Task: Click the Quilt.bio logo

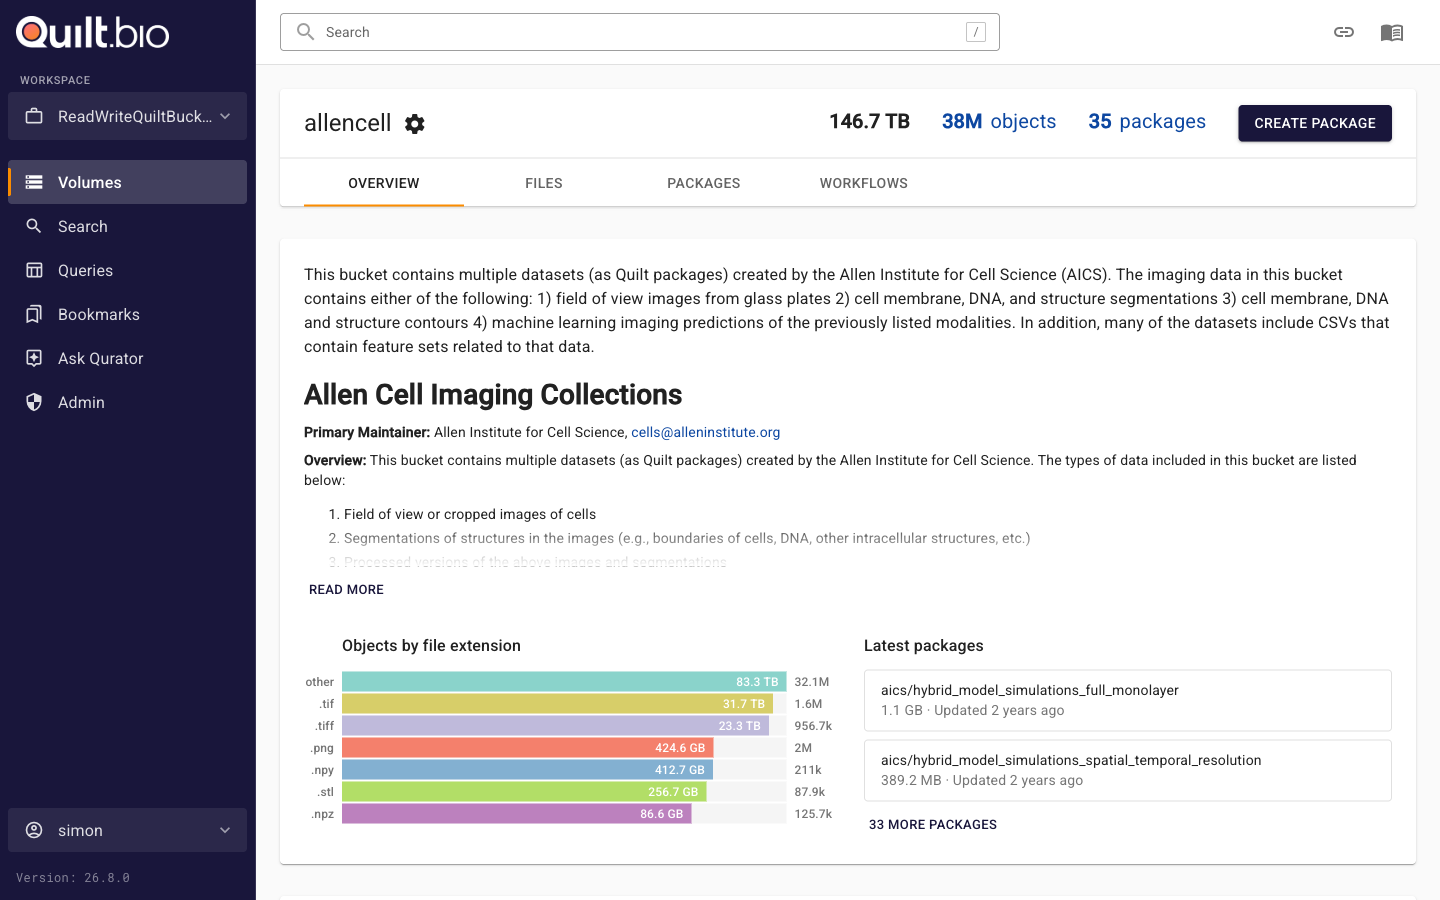Action: pyautogui.click(x=93, y=33)
